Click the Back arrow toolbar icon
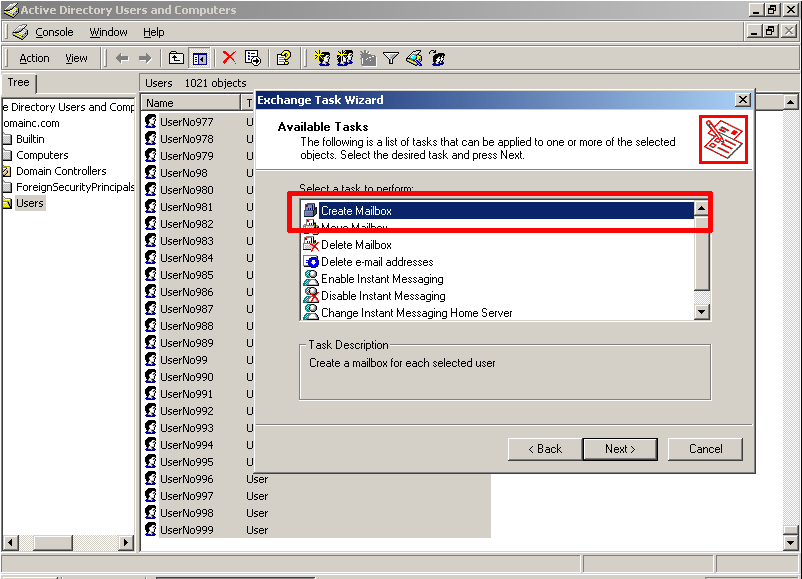The height and width of the screenshot is (579, 802). click(122, 58)
